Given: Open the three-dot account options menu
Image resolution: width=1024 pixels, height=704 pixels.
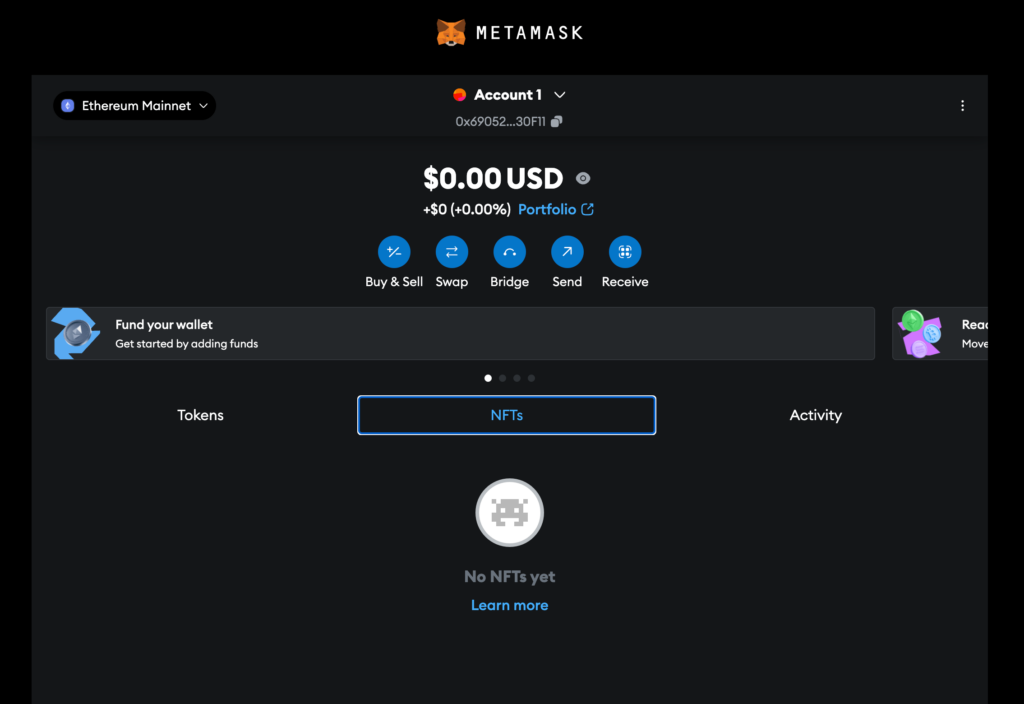Looking at the screenshot, I should (962, 106).
